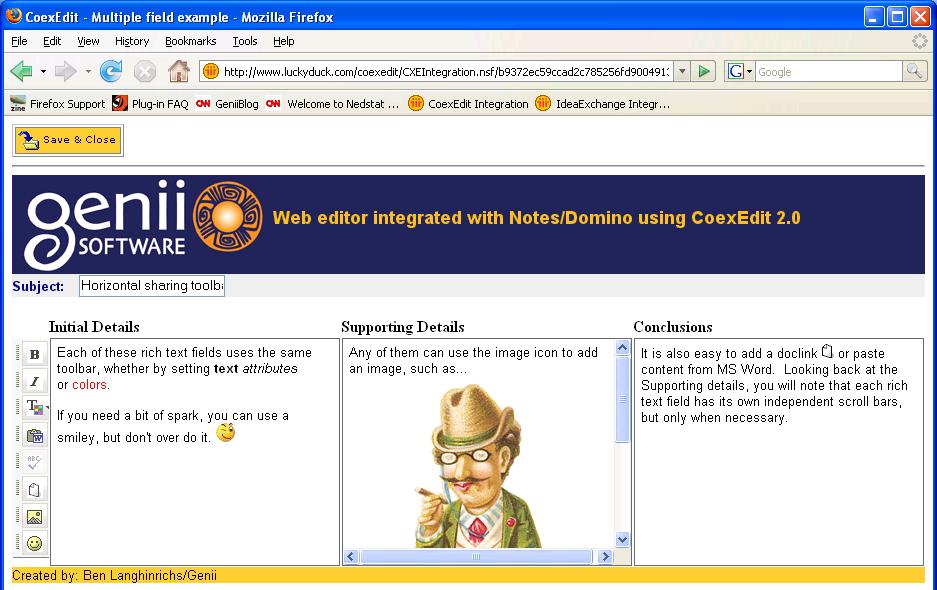Go to the Firefox Home page
This screenshot has height=590, width=937.
click(179, 71)
